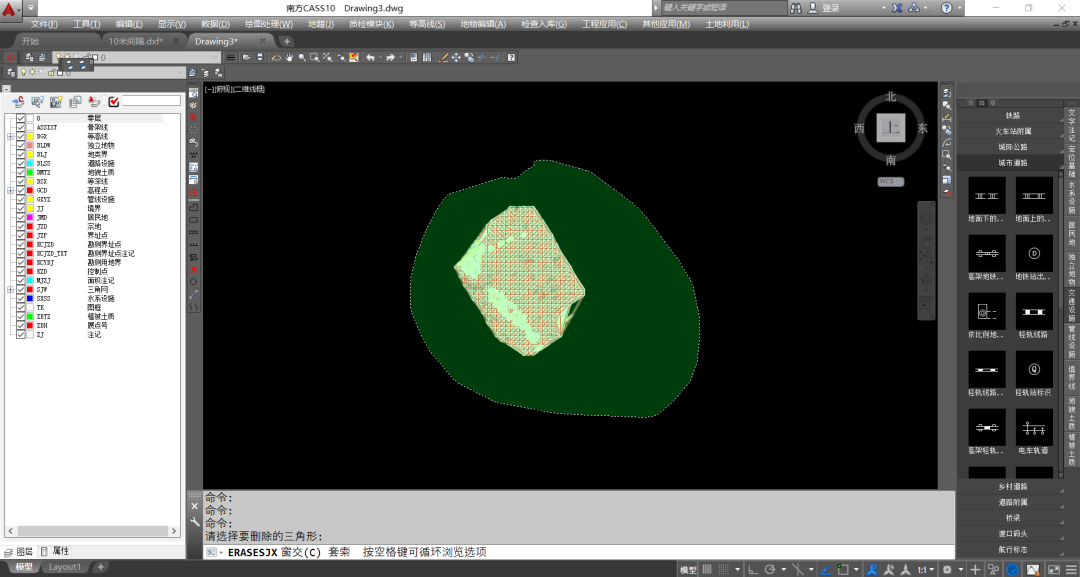
Task: Click the WCS button under the compass
Action: click(x=891, y=182)
